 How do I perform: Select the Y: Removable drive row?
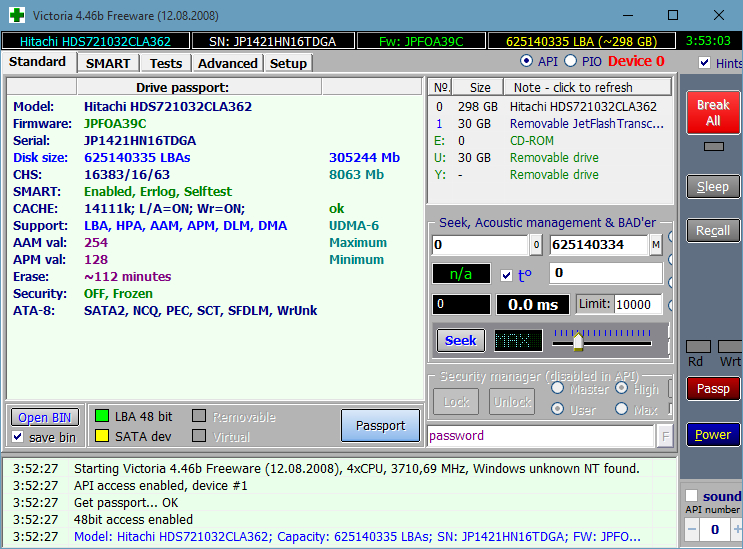coord(550,175)
